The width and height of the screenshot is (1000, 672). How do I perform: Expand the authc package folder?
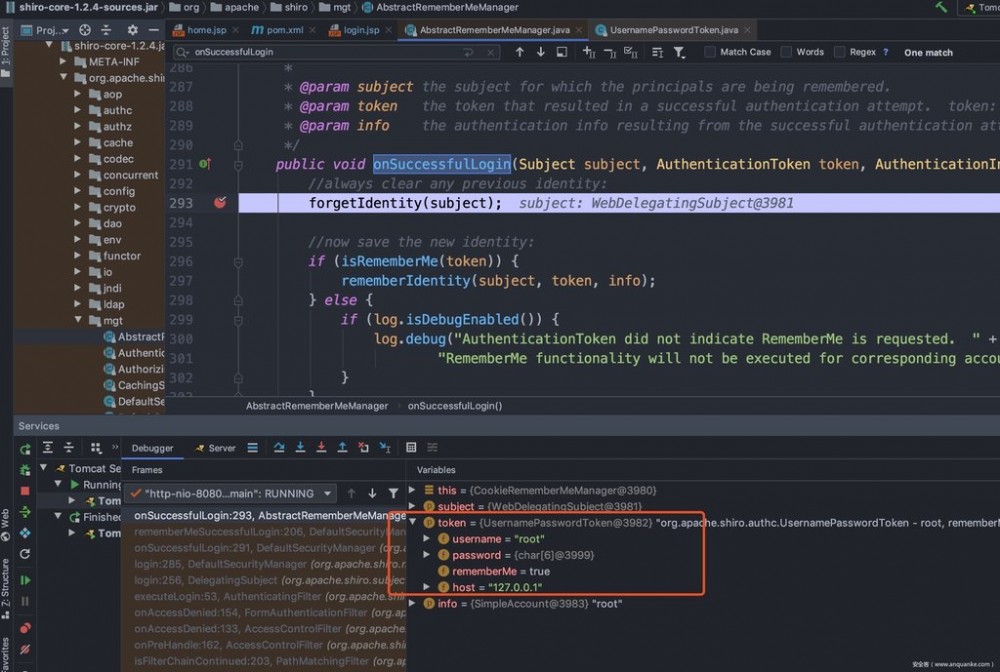[x=79, y=110]
